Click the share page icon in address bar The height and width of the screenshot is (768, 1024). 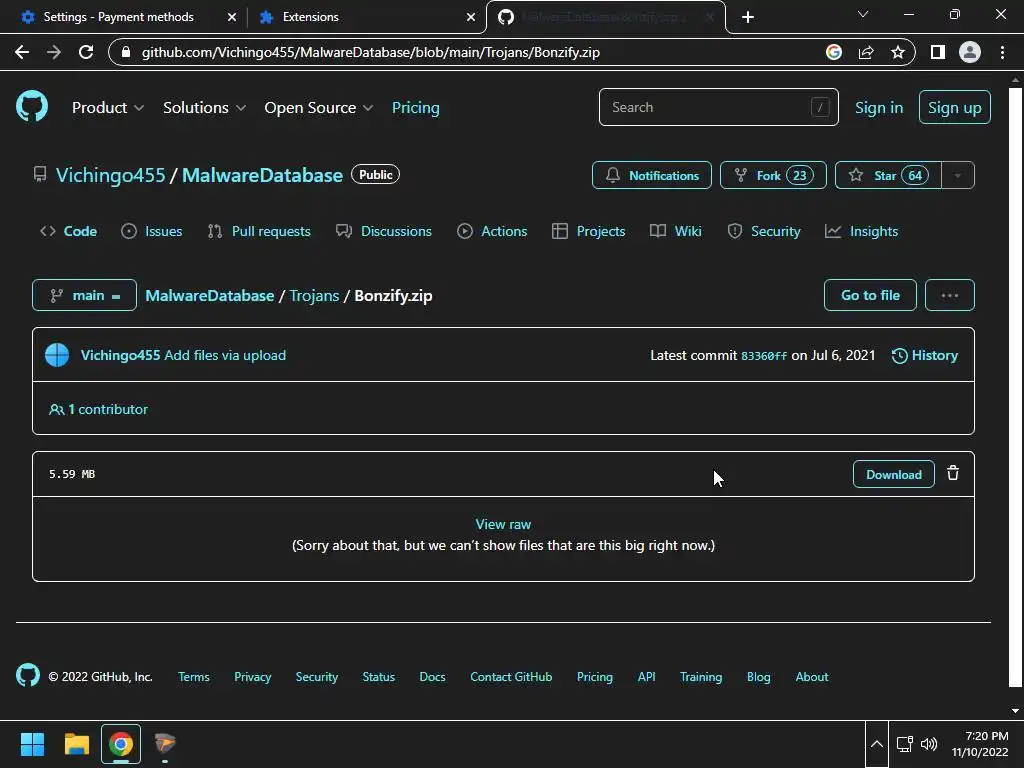pyautogui.click(x=866, y=52)
